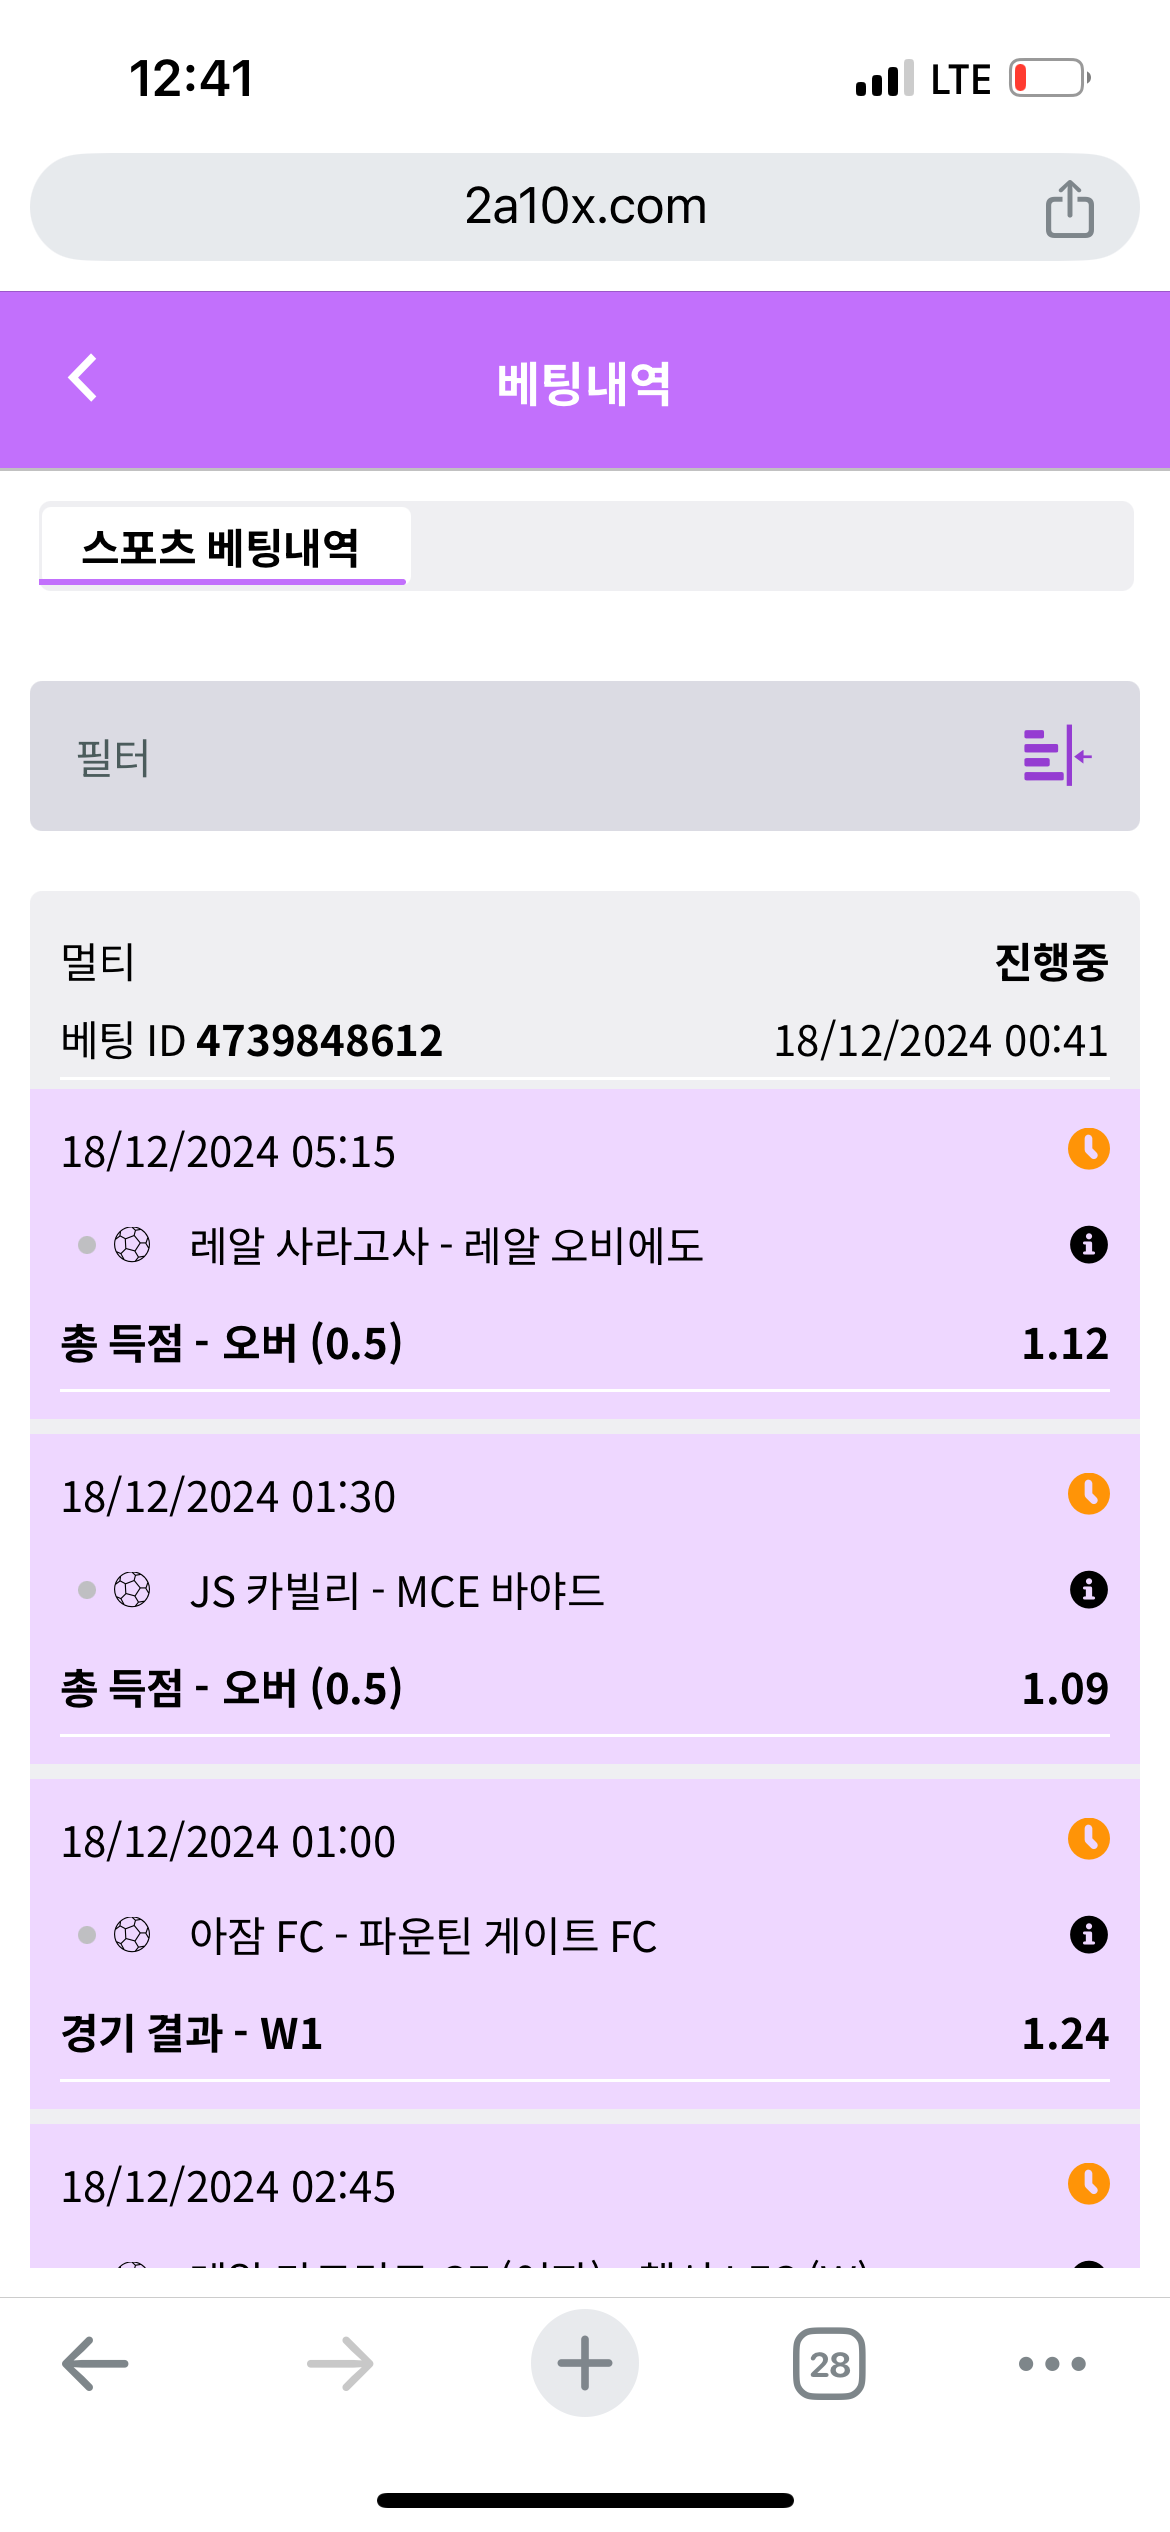Open a new tab with plus button
The height and width of the screenshot is (2532, 1170).
click(585, 2364)
